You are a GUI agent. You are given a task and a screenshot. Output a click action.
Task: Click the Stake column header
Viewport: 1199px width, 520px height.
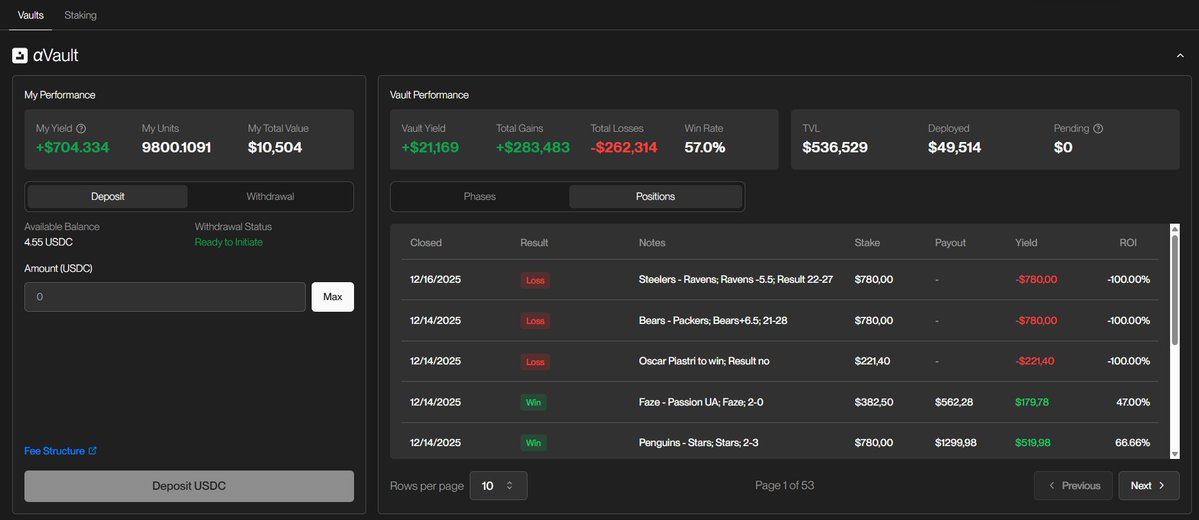coord(867,242)
